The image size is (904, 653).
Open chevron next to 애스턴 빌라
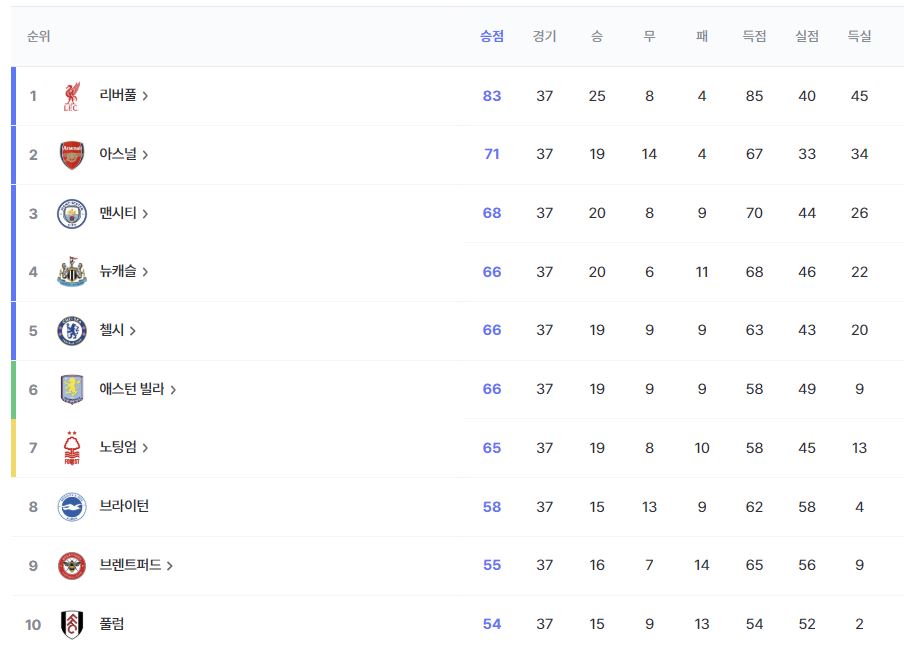tap(173, 390)
